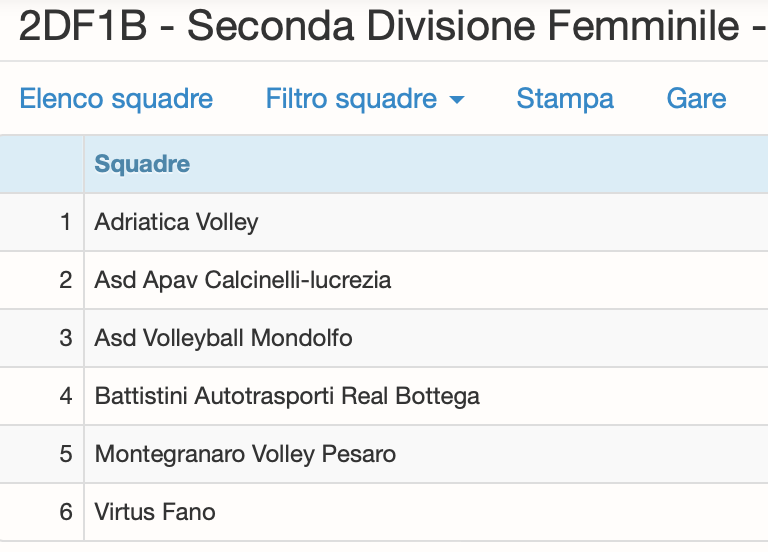Open the Elenco squadre link
768x552 pixels.
pos(116,98)
